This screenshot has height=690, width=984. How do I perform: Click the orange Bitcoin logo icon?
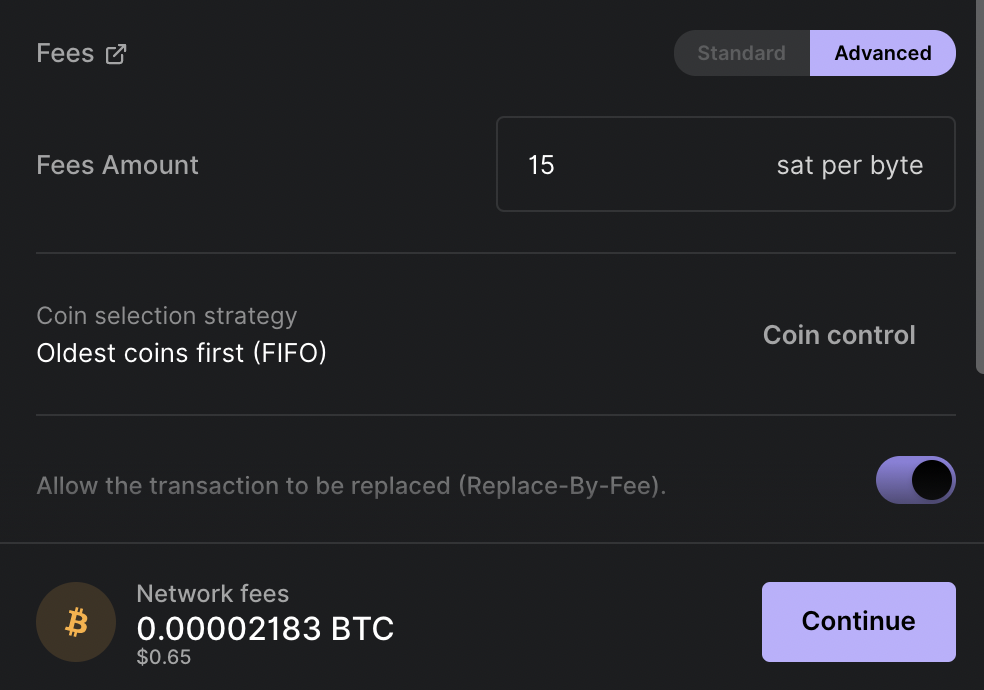pyautogui.click(x=76, y=622)
